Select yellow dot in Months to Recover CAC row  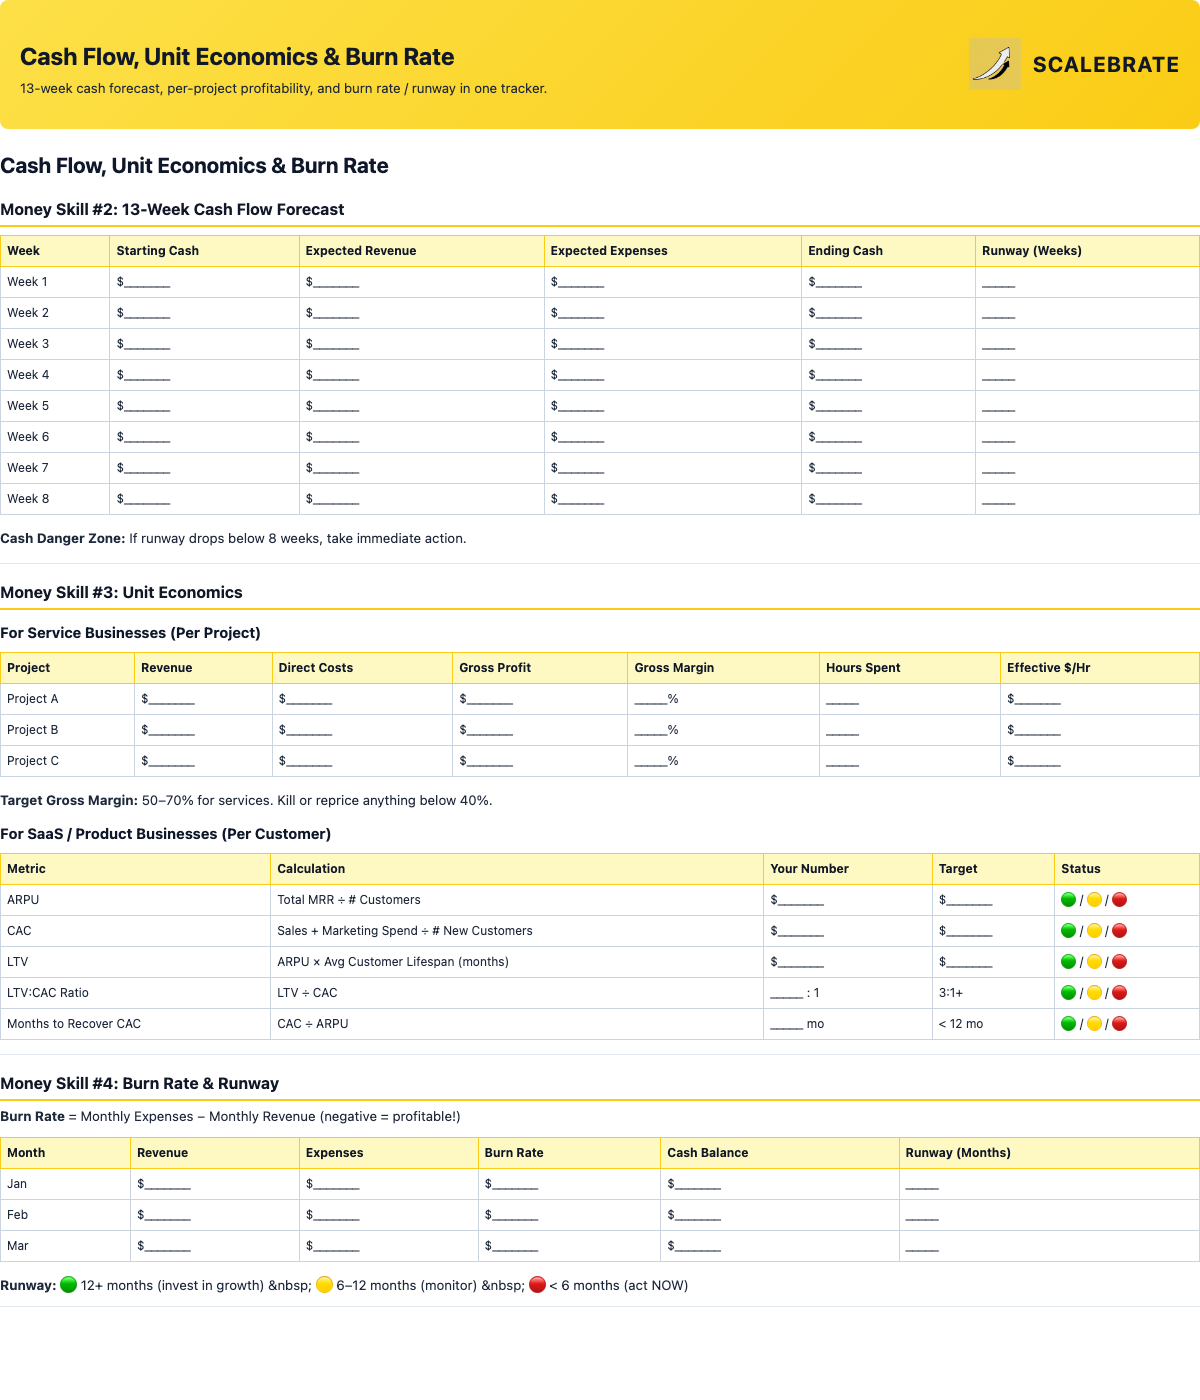point(1094,1024)
